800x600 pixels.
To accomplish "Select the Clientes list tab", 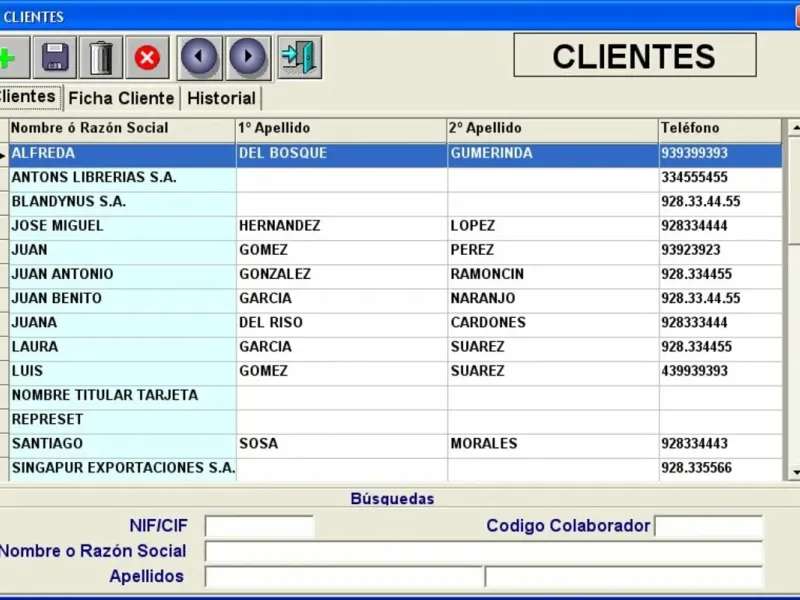I will (x=30, y=97).
